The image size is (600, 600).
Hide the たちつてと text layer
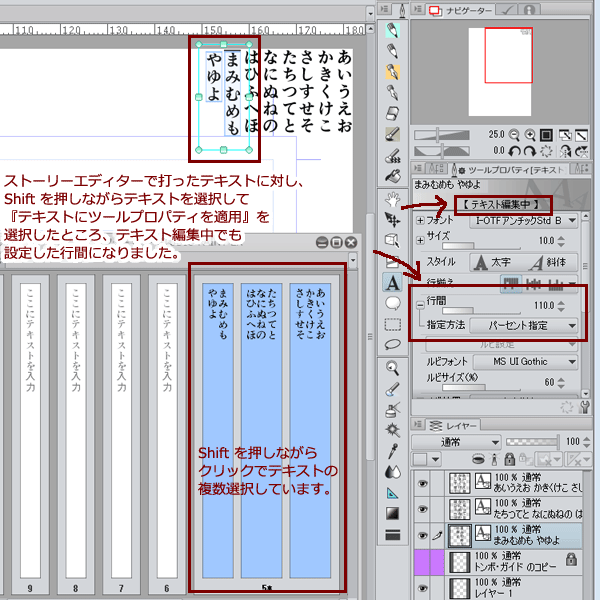tap(422, 509)
